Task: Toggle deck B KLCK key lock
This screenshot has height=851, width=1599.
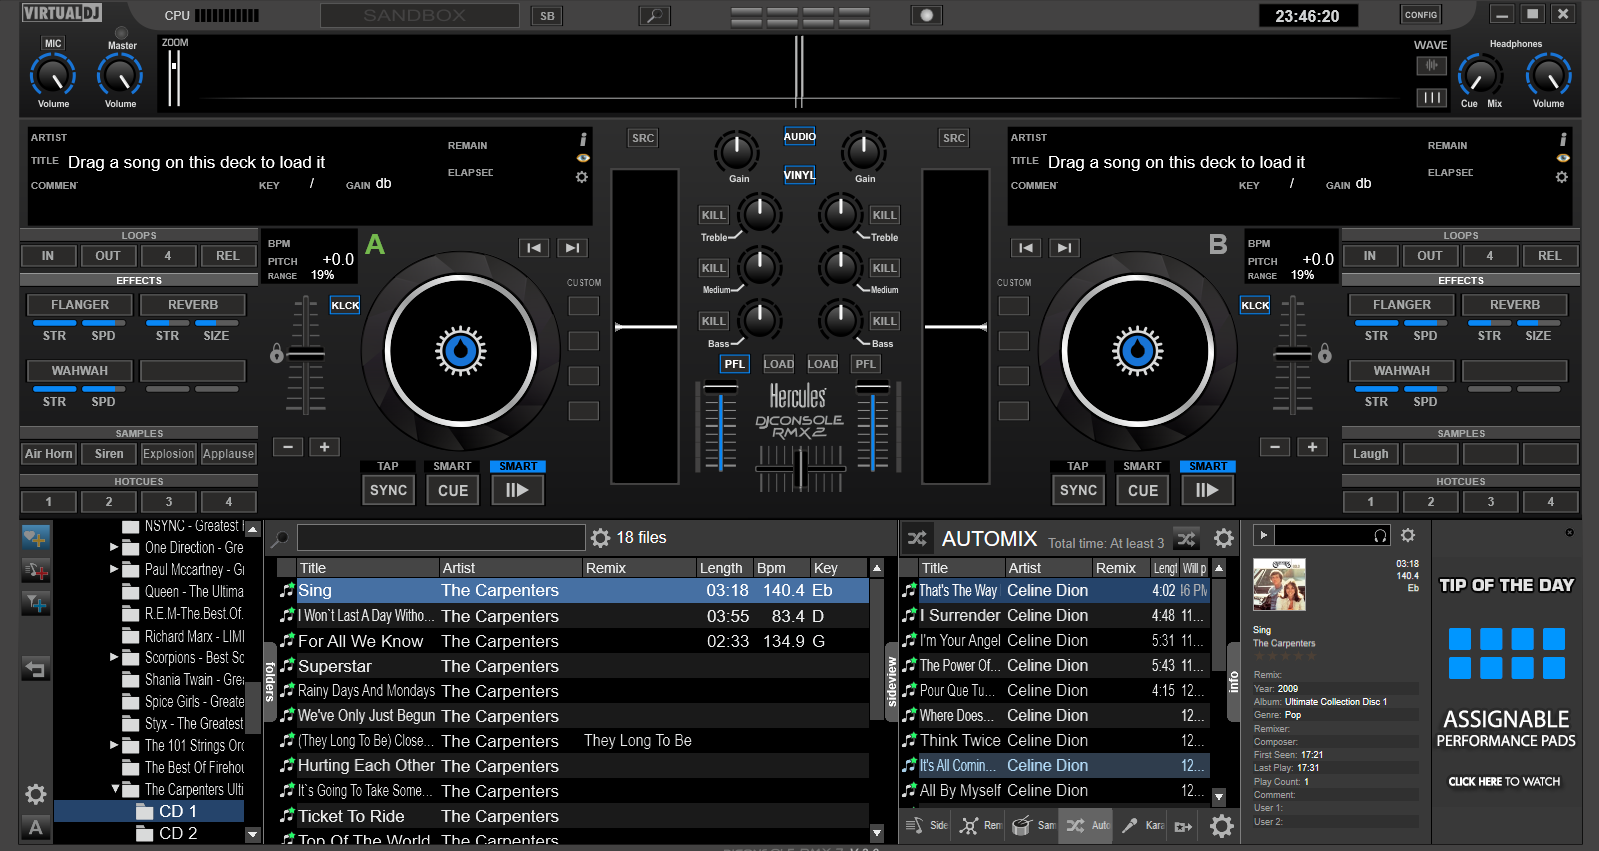Action: pos(1255,305)
